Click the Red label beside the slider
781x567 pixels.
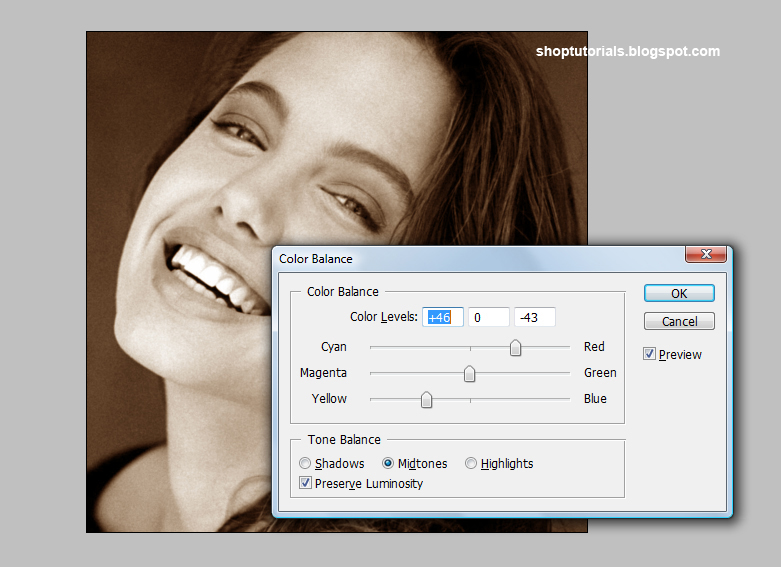pyautogui.click(x=594, y=347)
